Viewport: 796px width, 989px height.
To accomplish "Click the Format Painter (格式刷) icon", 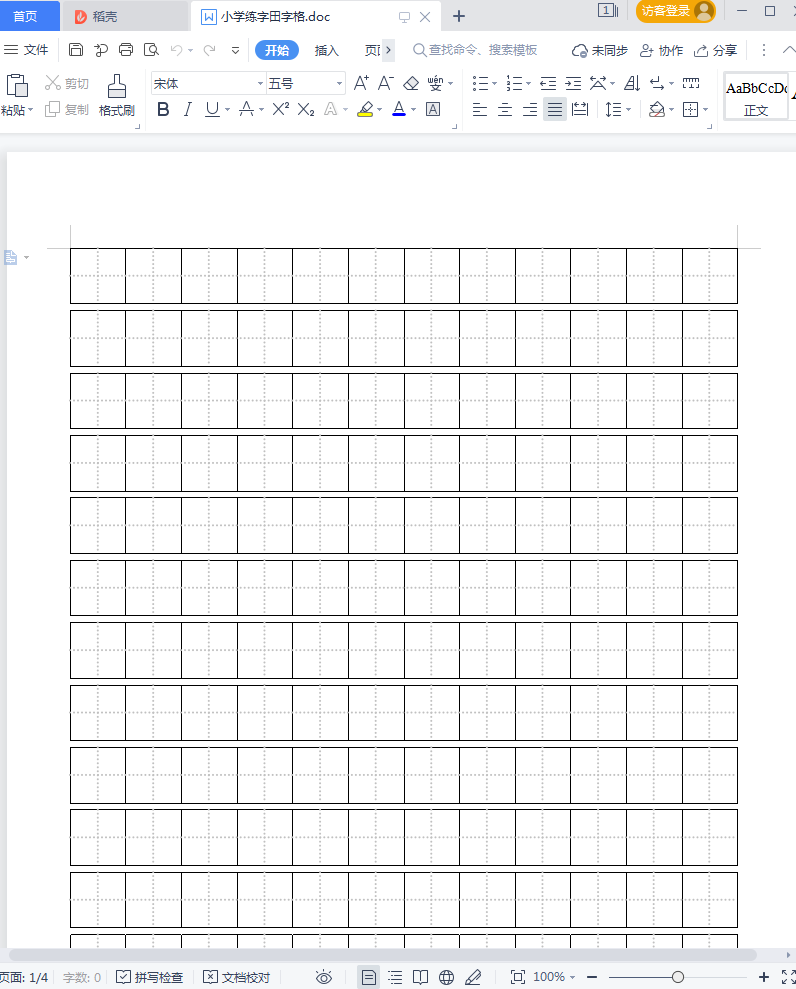I will pos(116,95).
